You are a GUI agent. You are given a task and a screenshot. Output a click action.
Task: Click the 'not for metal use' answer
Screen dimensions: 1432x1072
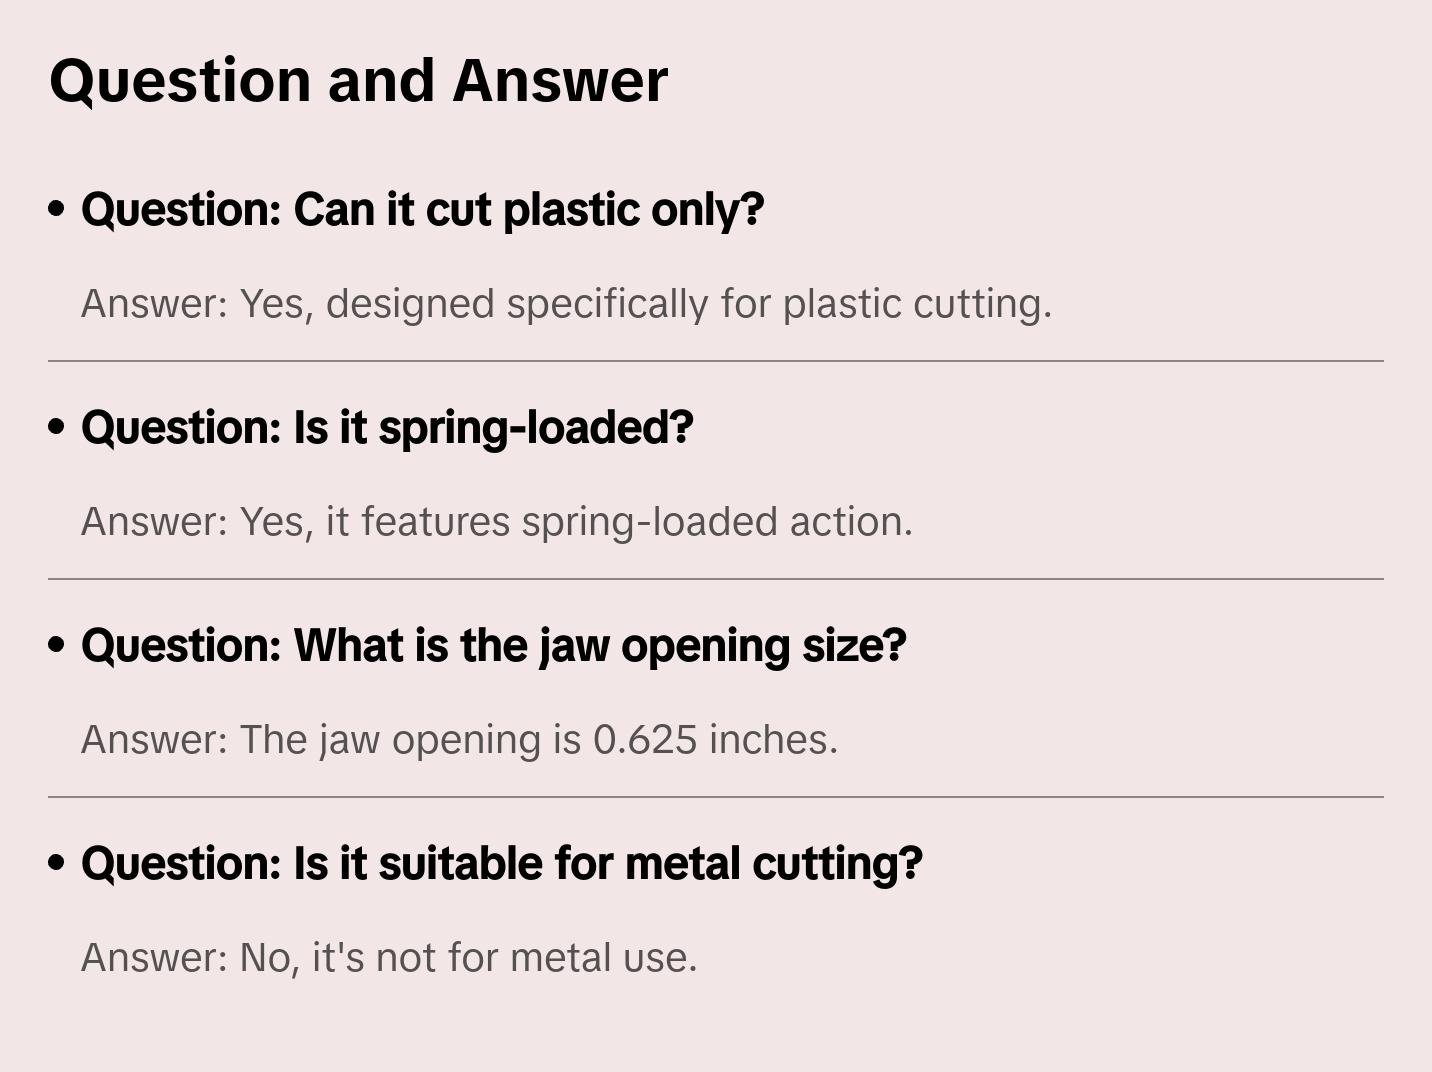click(x=388, y=958)
